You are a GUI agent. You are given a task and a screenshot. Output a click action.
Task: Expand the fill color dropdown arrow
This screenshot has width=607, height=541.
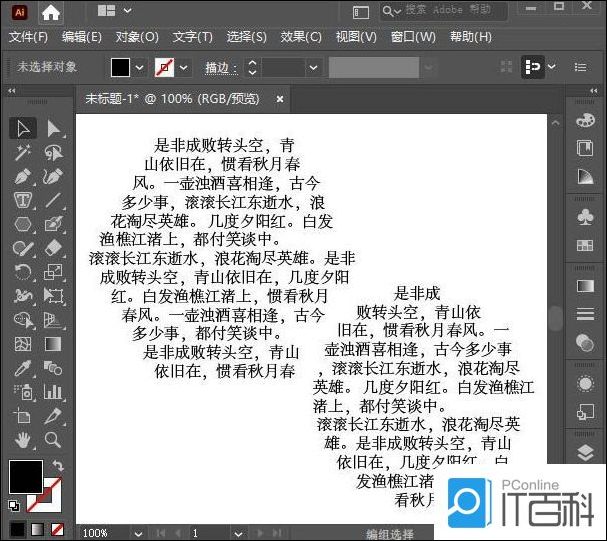(x=139, y=68)
